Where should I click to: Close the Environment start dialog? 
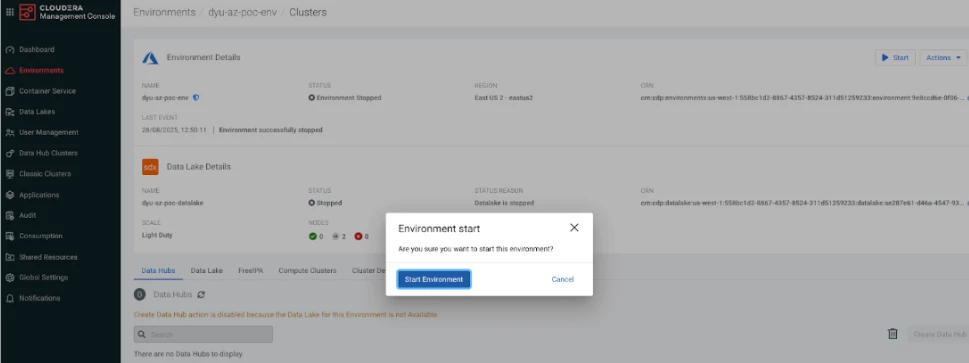coord(574,228)
